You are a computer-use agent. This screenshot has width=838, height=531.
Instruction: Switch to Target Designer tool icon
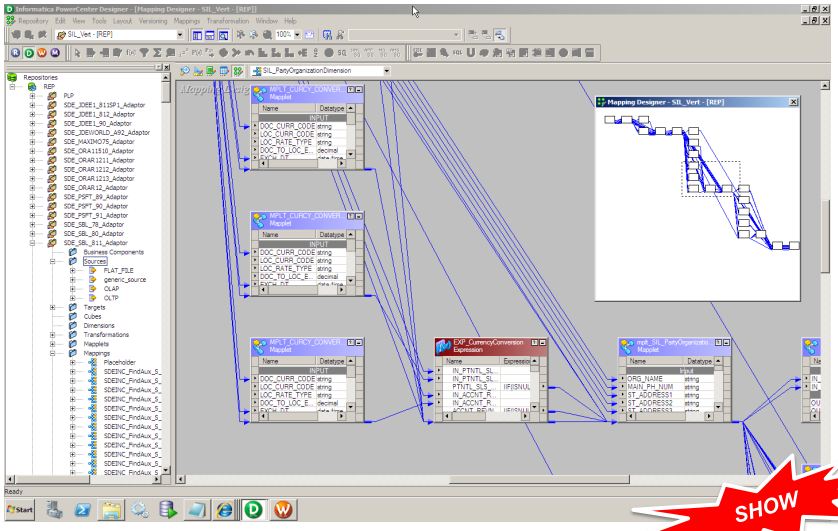click(198, 71)
